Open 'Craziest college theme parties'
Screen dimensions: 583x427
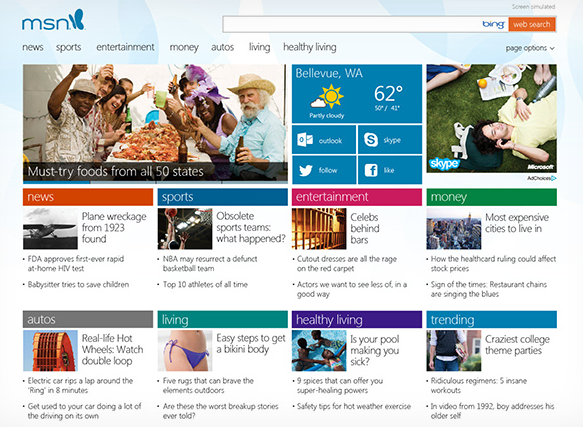pos(517,345)
